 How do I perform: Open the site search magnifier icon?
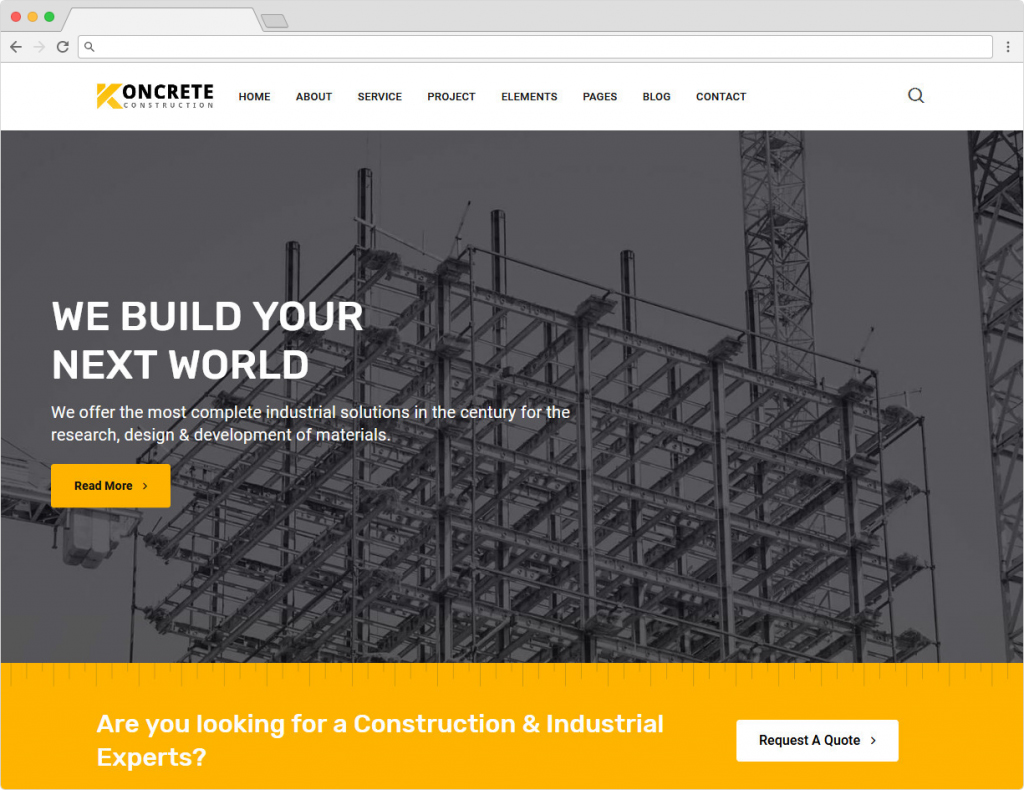[x=915, y=96]
